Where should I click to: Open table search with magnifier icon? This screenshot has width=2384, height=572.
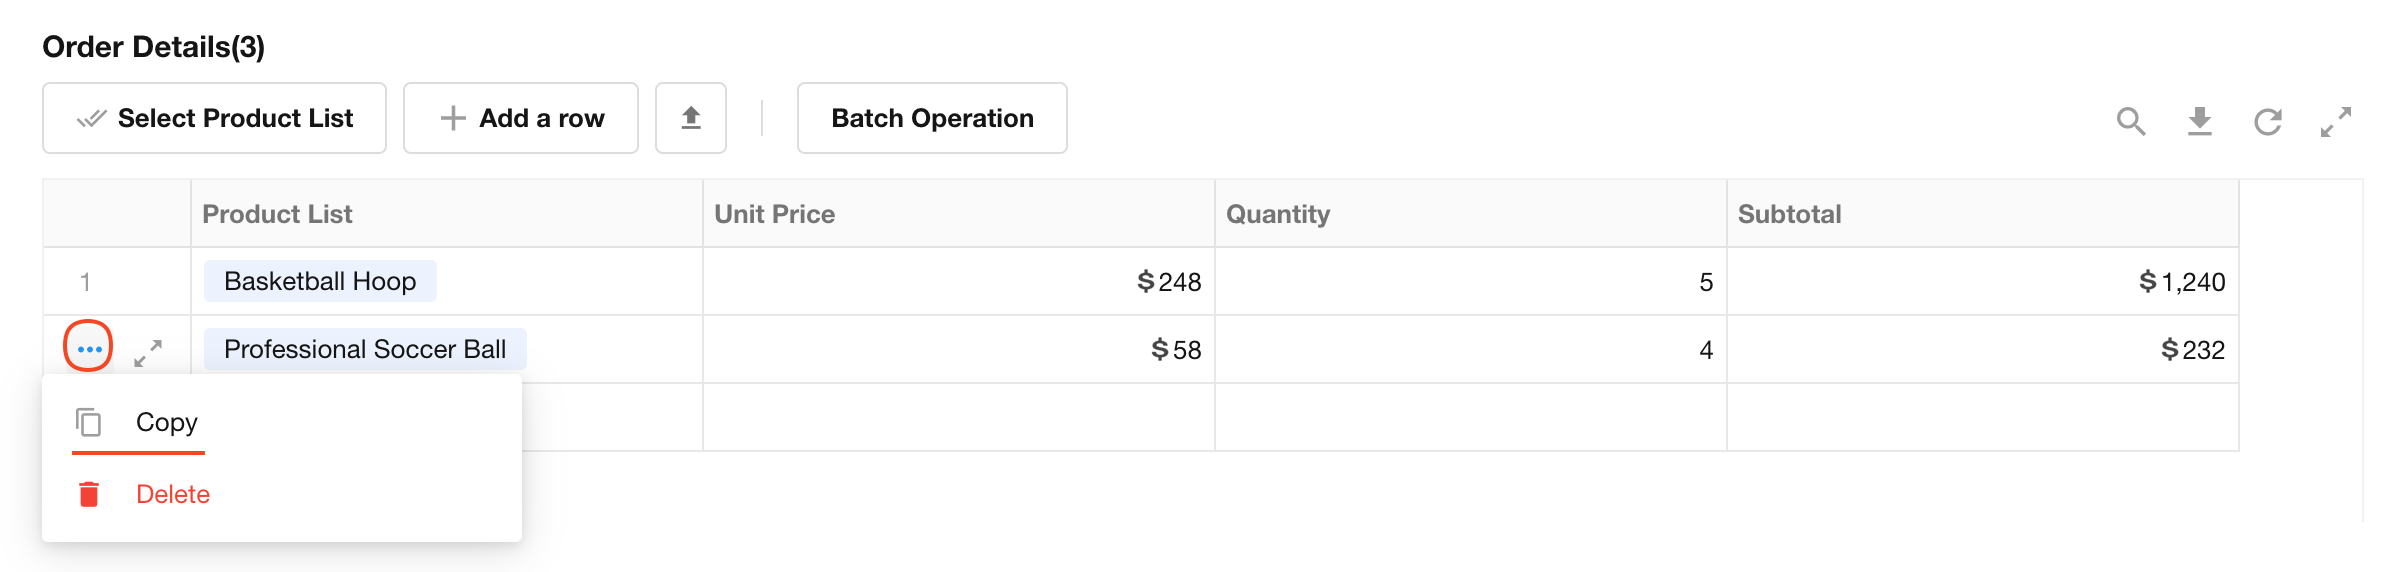tap(2131, 121)
